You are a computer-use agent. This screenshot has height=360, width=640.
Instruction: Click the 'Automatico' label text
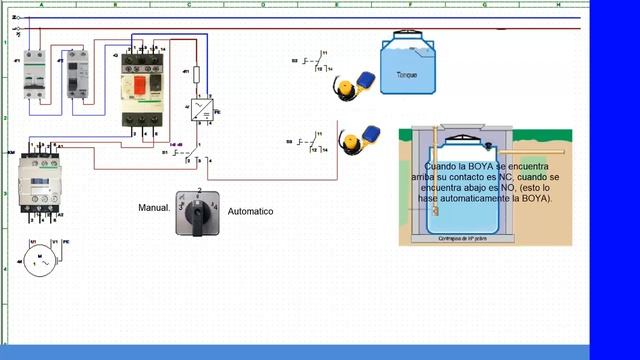tap(250, 211)
